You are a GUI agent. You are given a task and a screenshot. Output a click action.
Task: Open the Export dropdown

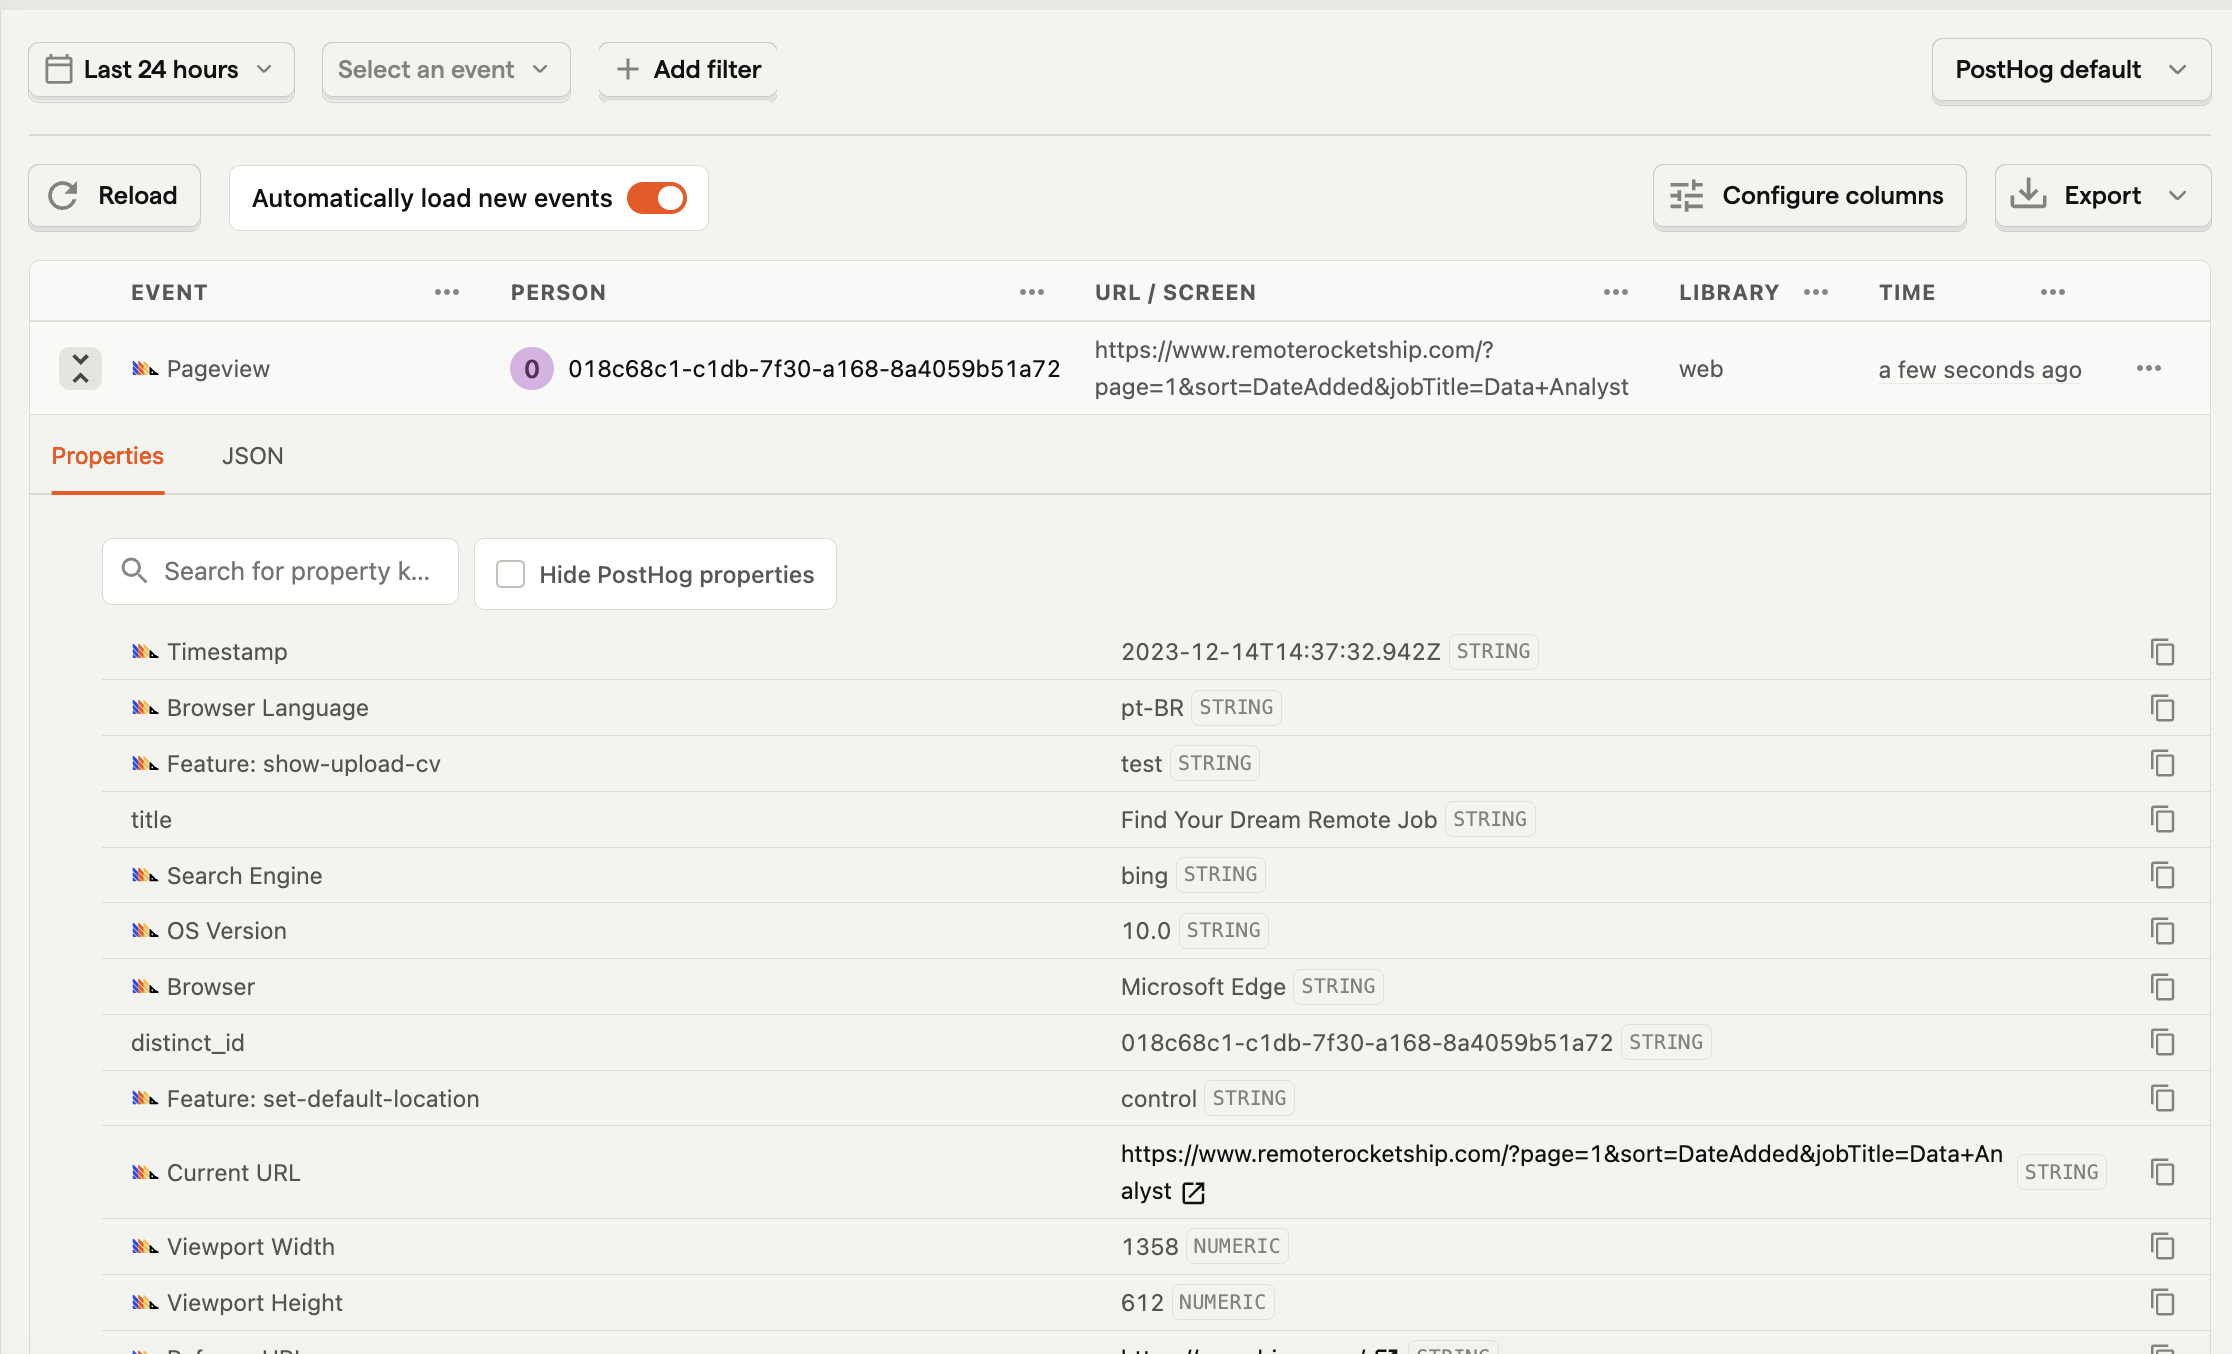(2102, 196)
